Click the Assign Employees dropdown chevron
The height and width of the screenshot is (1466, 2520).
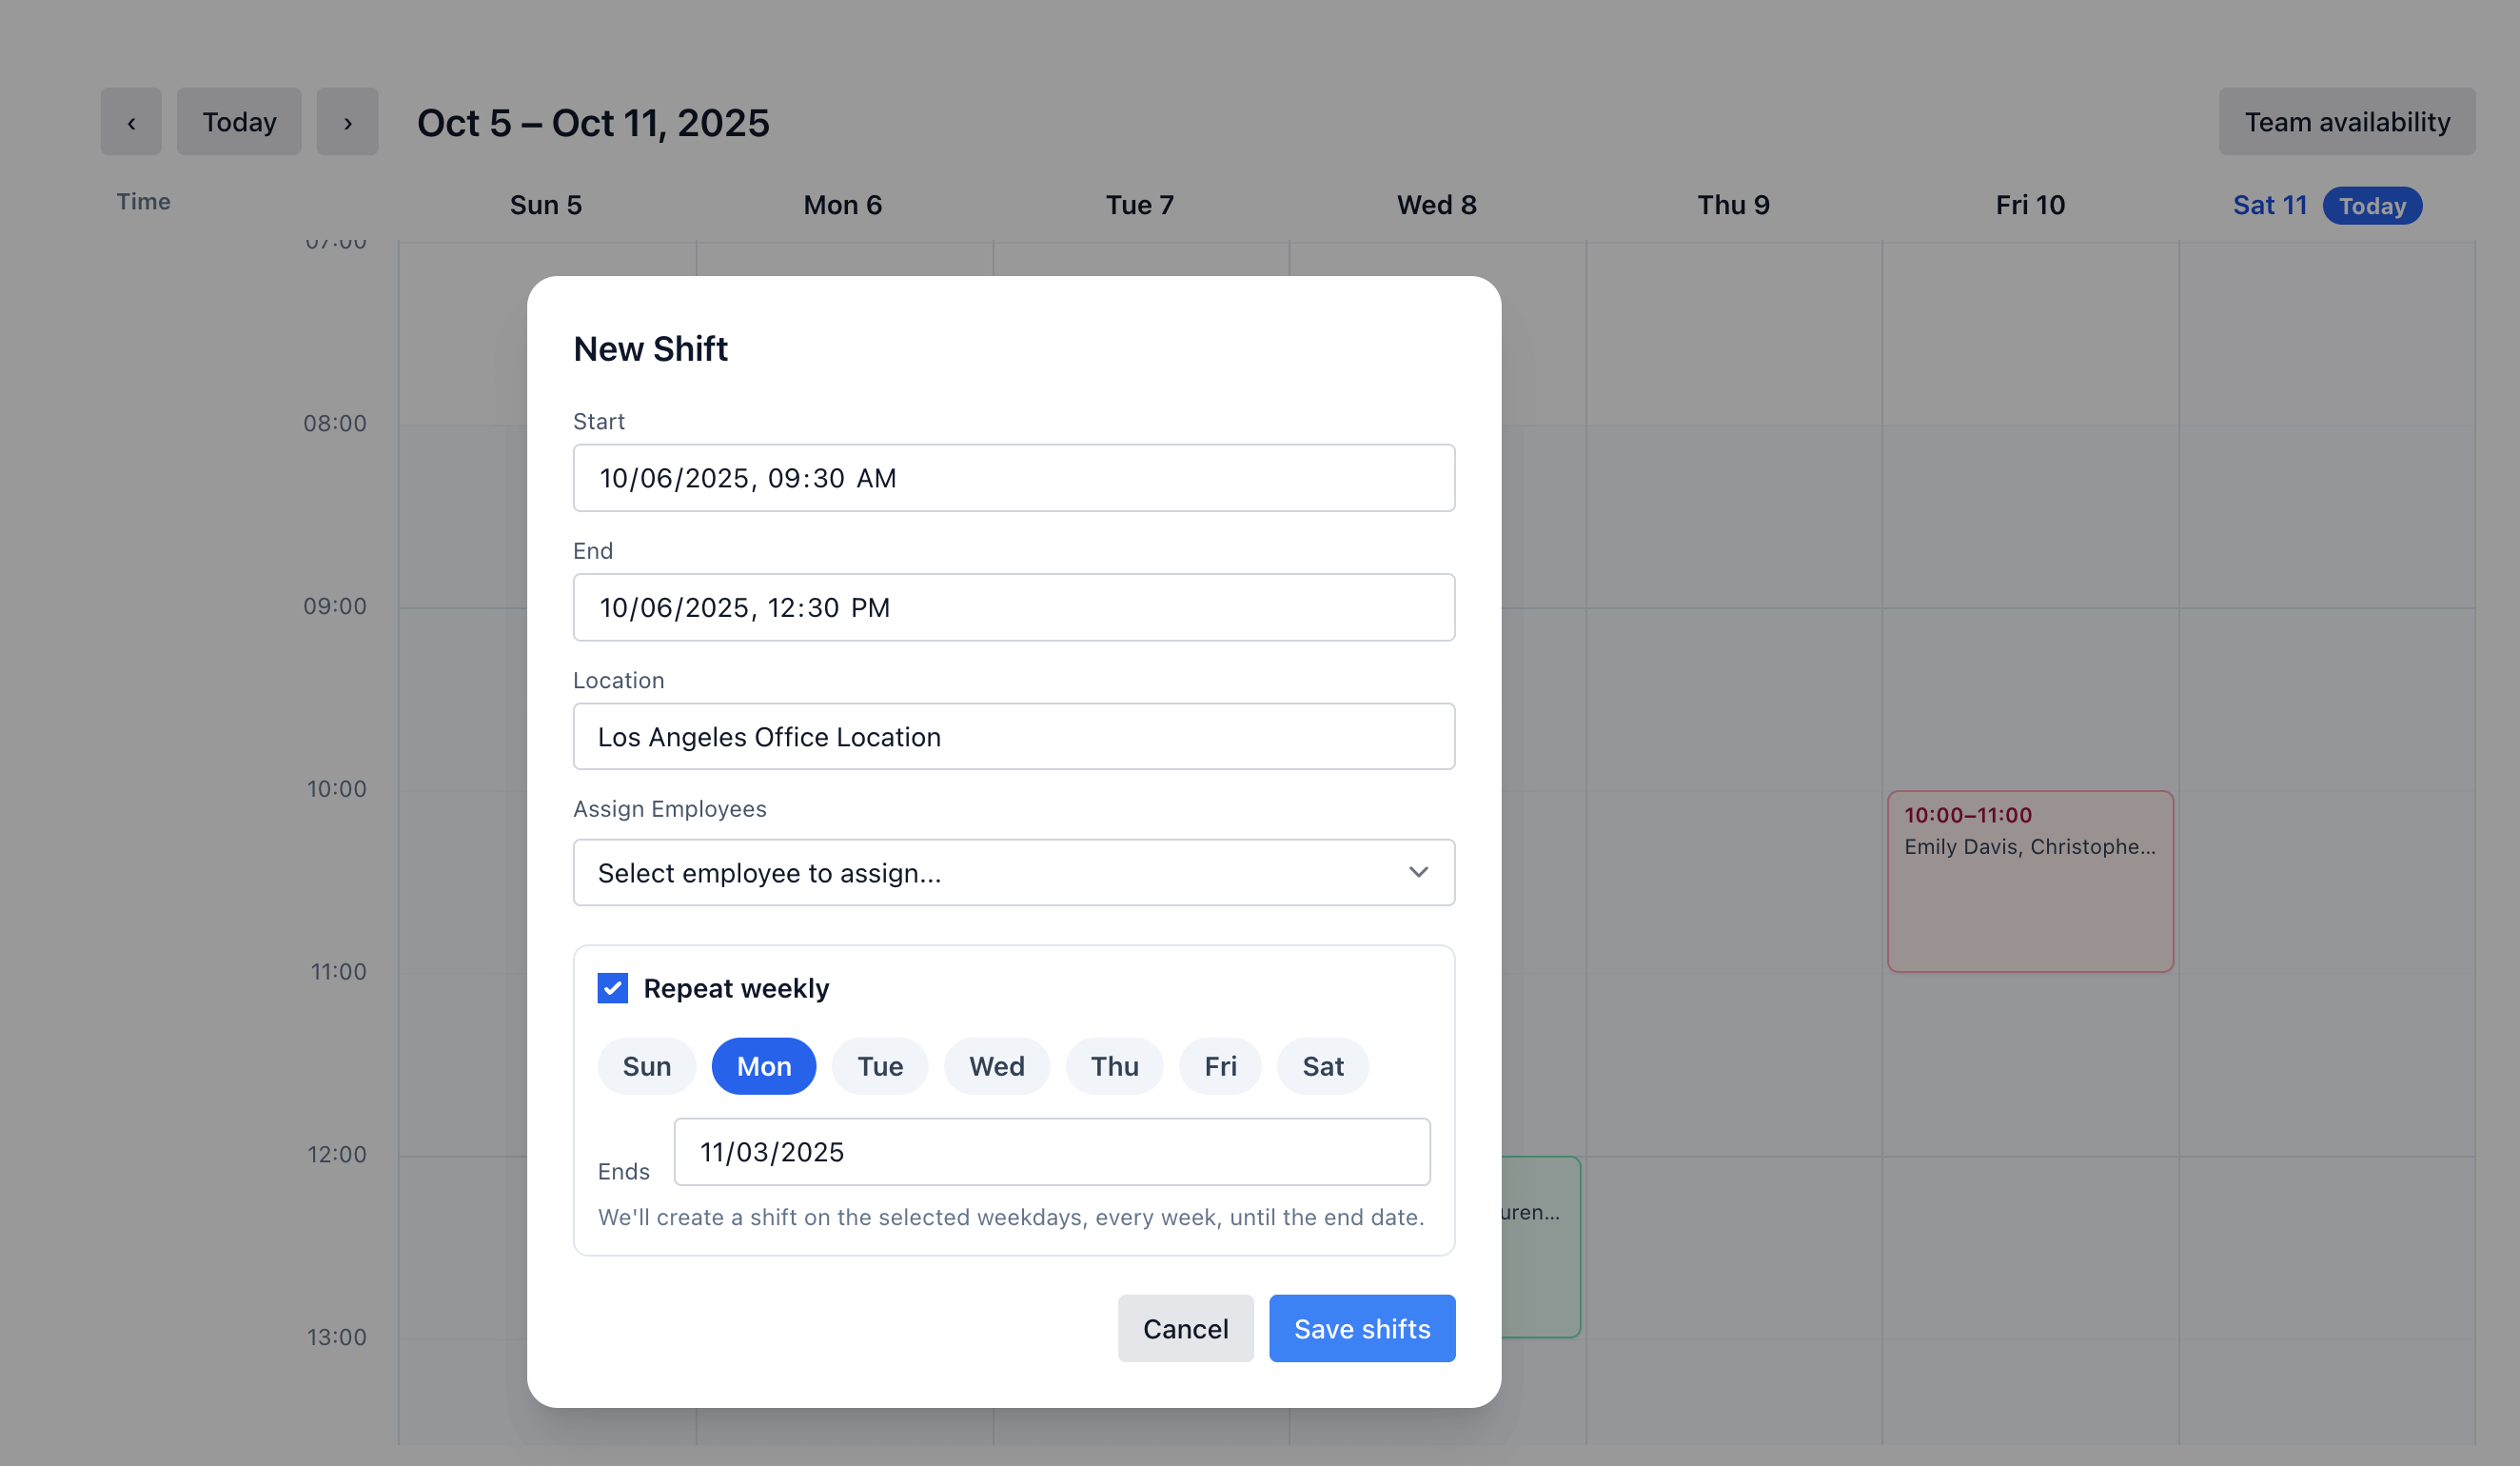coord(1417,873)
